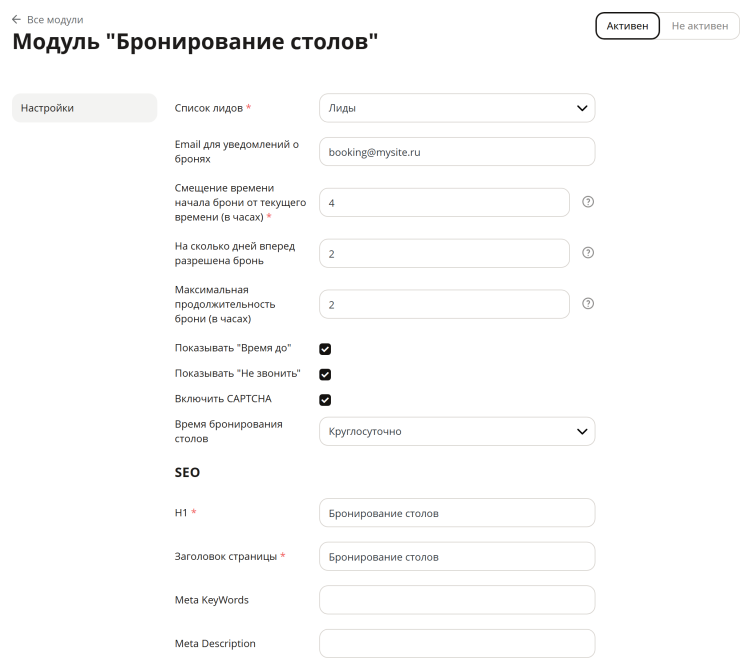Click the Максимальная продолжительность брони label
The width and height of the screenshot is (740, 662).
tap(225, 304)
